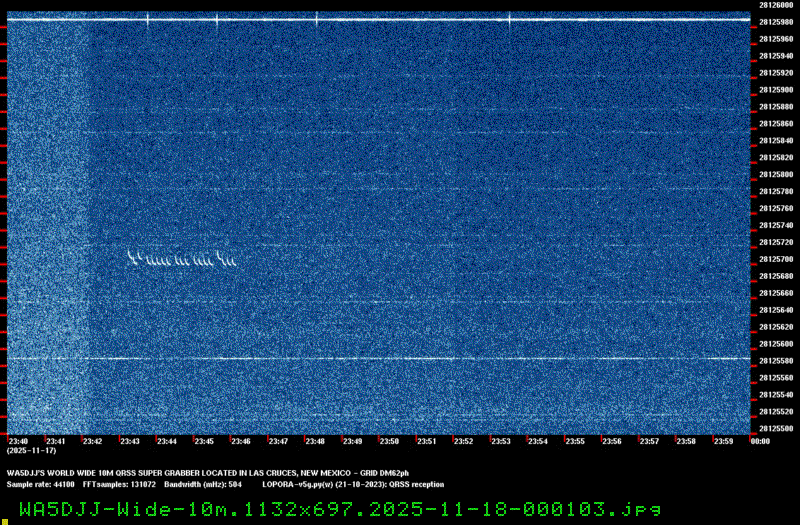Click the 28125940 frequency label
Image resolution: width=800 pixels, height=525 pixels.
(776, 56)
